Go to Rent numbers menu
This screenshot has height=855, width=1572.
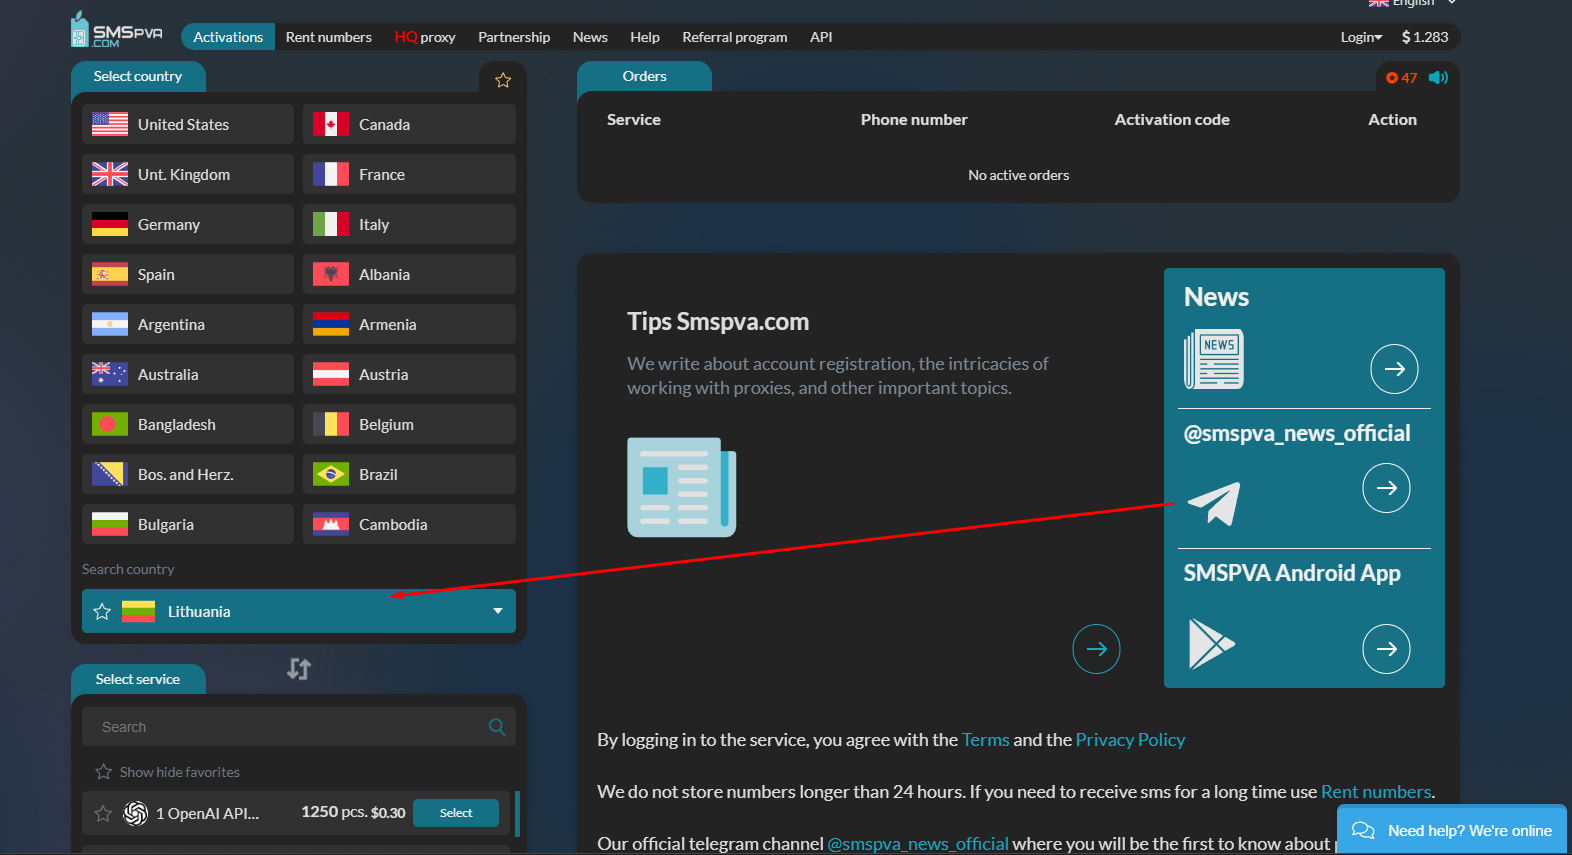point(328,37)
